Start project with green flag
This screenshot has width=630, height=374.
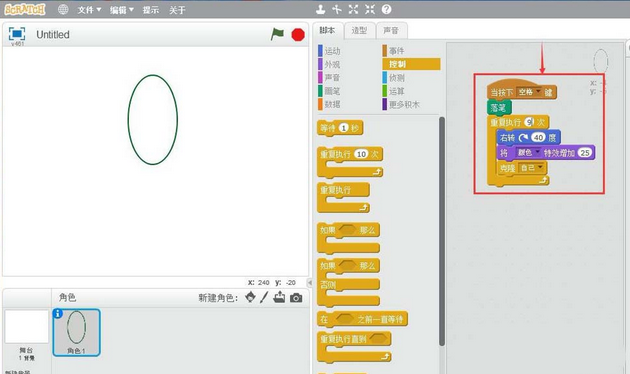(x=277, y=34)
